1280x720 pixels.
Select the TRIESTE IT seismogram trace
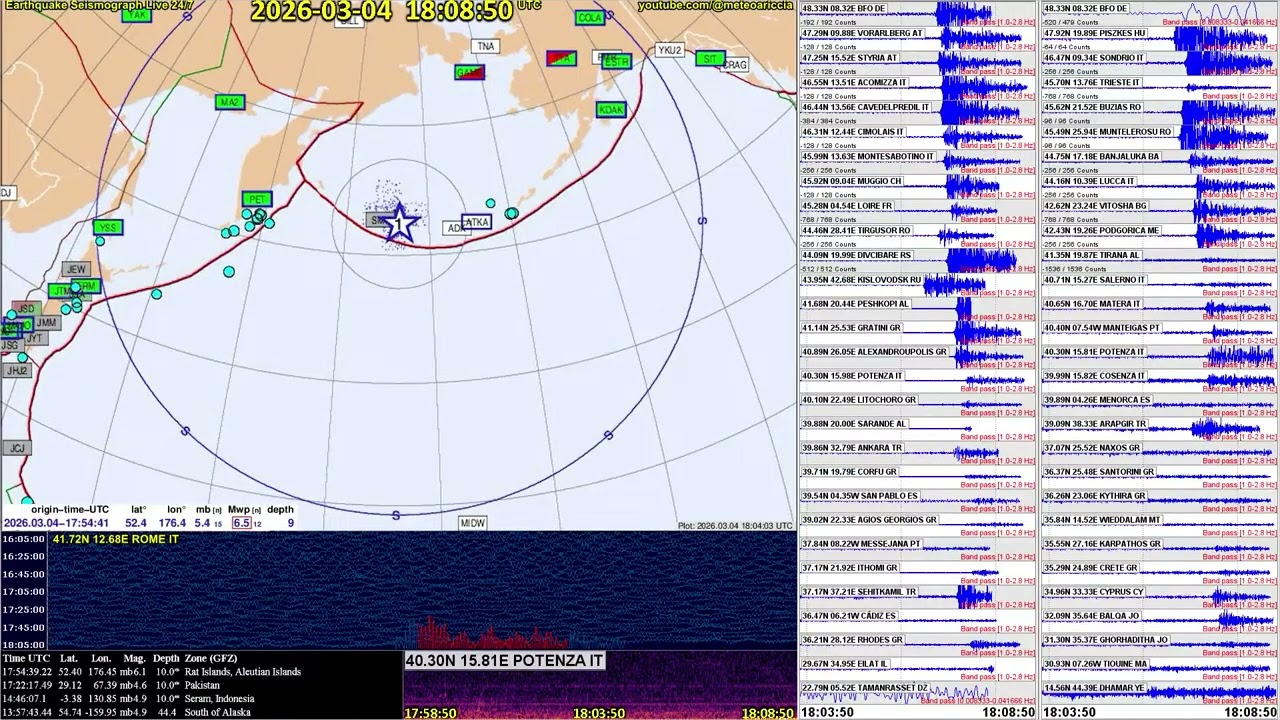point(1160,89)
